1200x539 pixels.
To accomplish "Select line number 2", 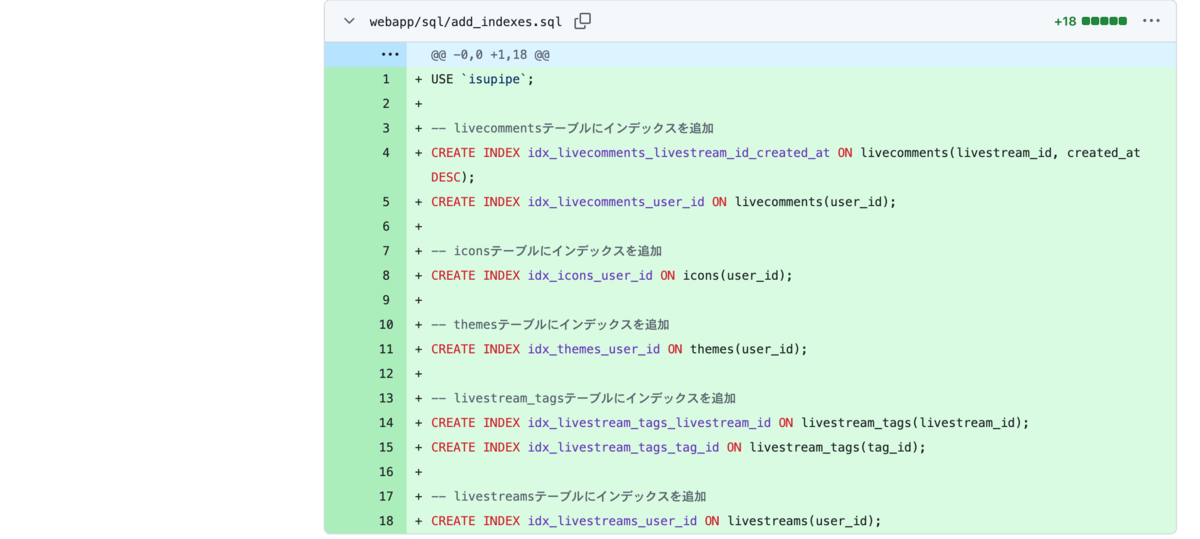I will [386, 104].
